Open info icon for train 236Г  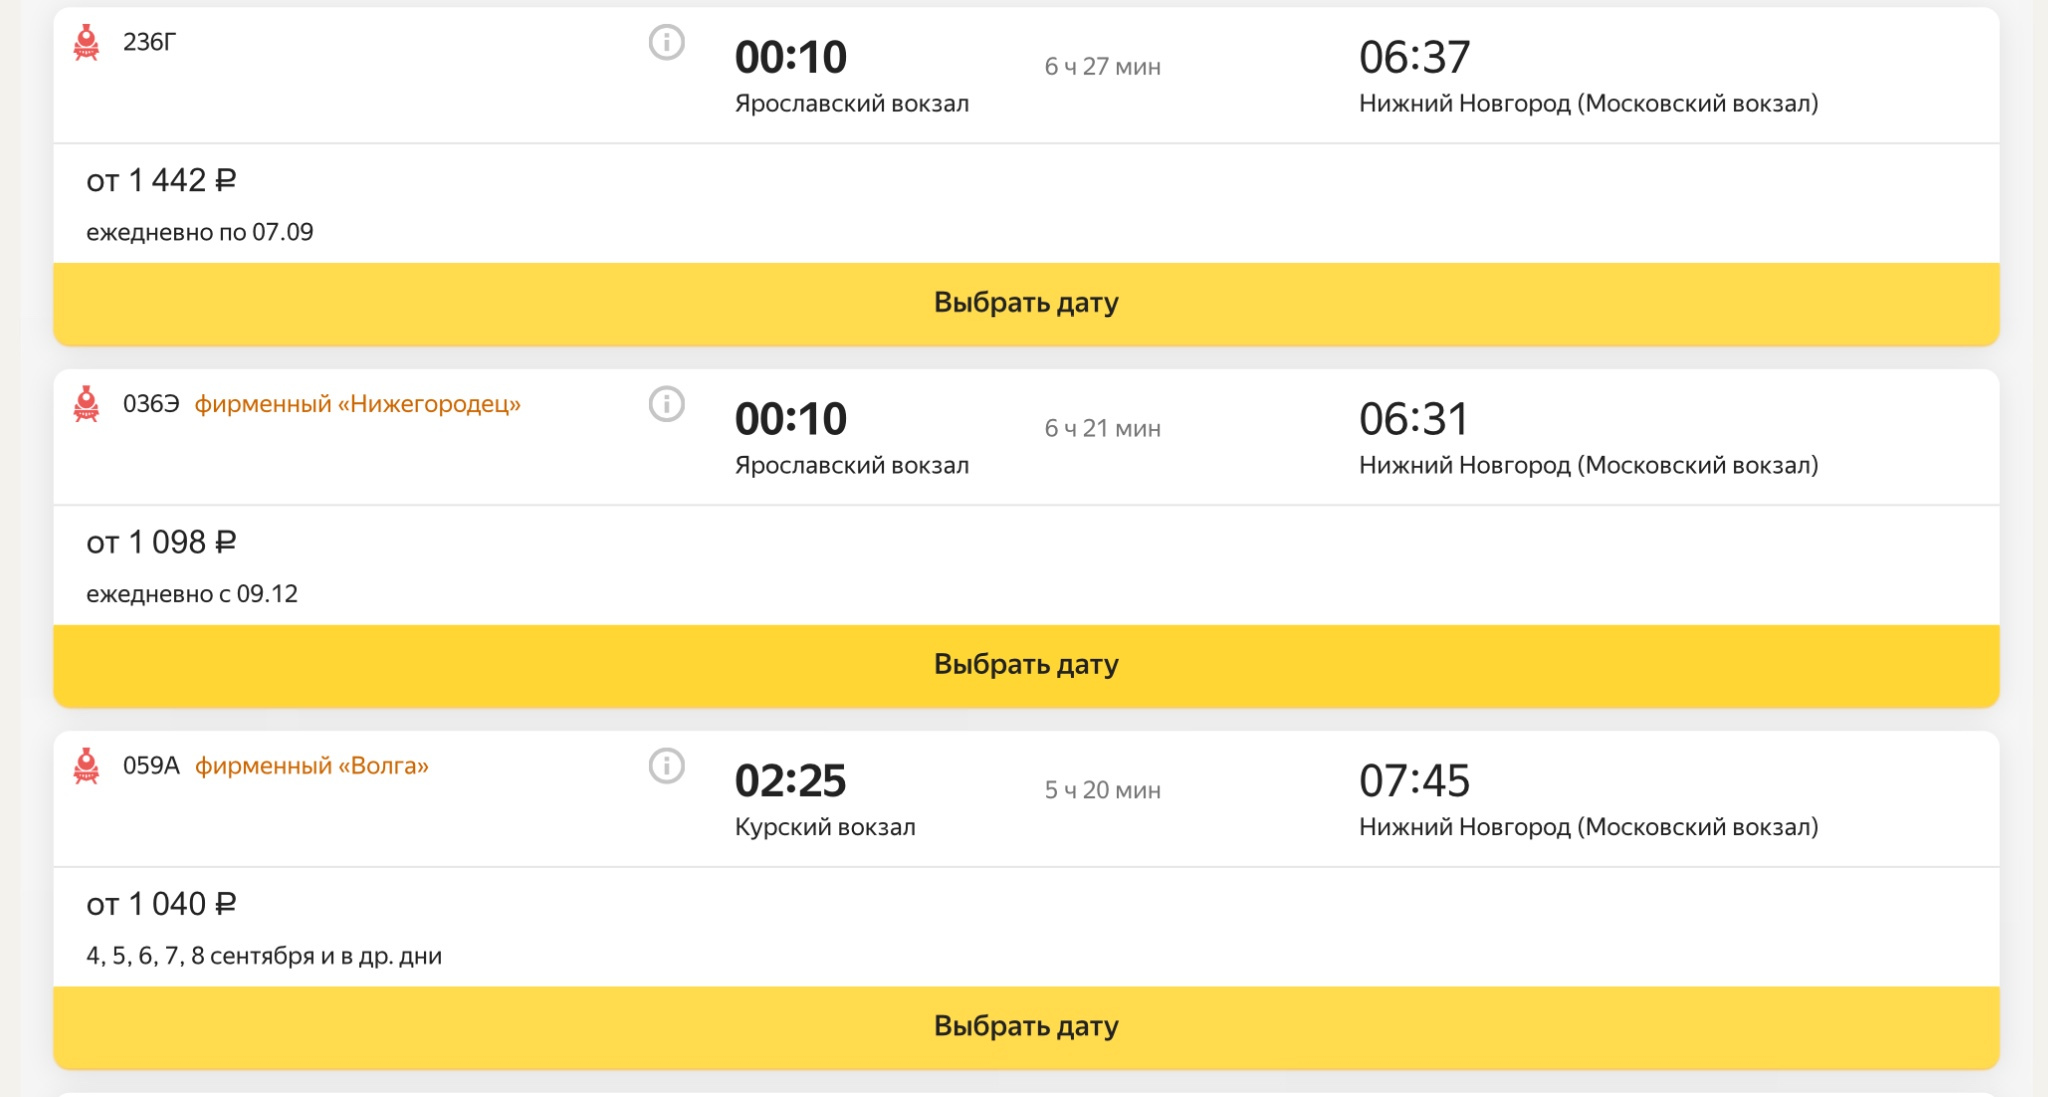(x=667, y=43)
